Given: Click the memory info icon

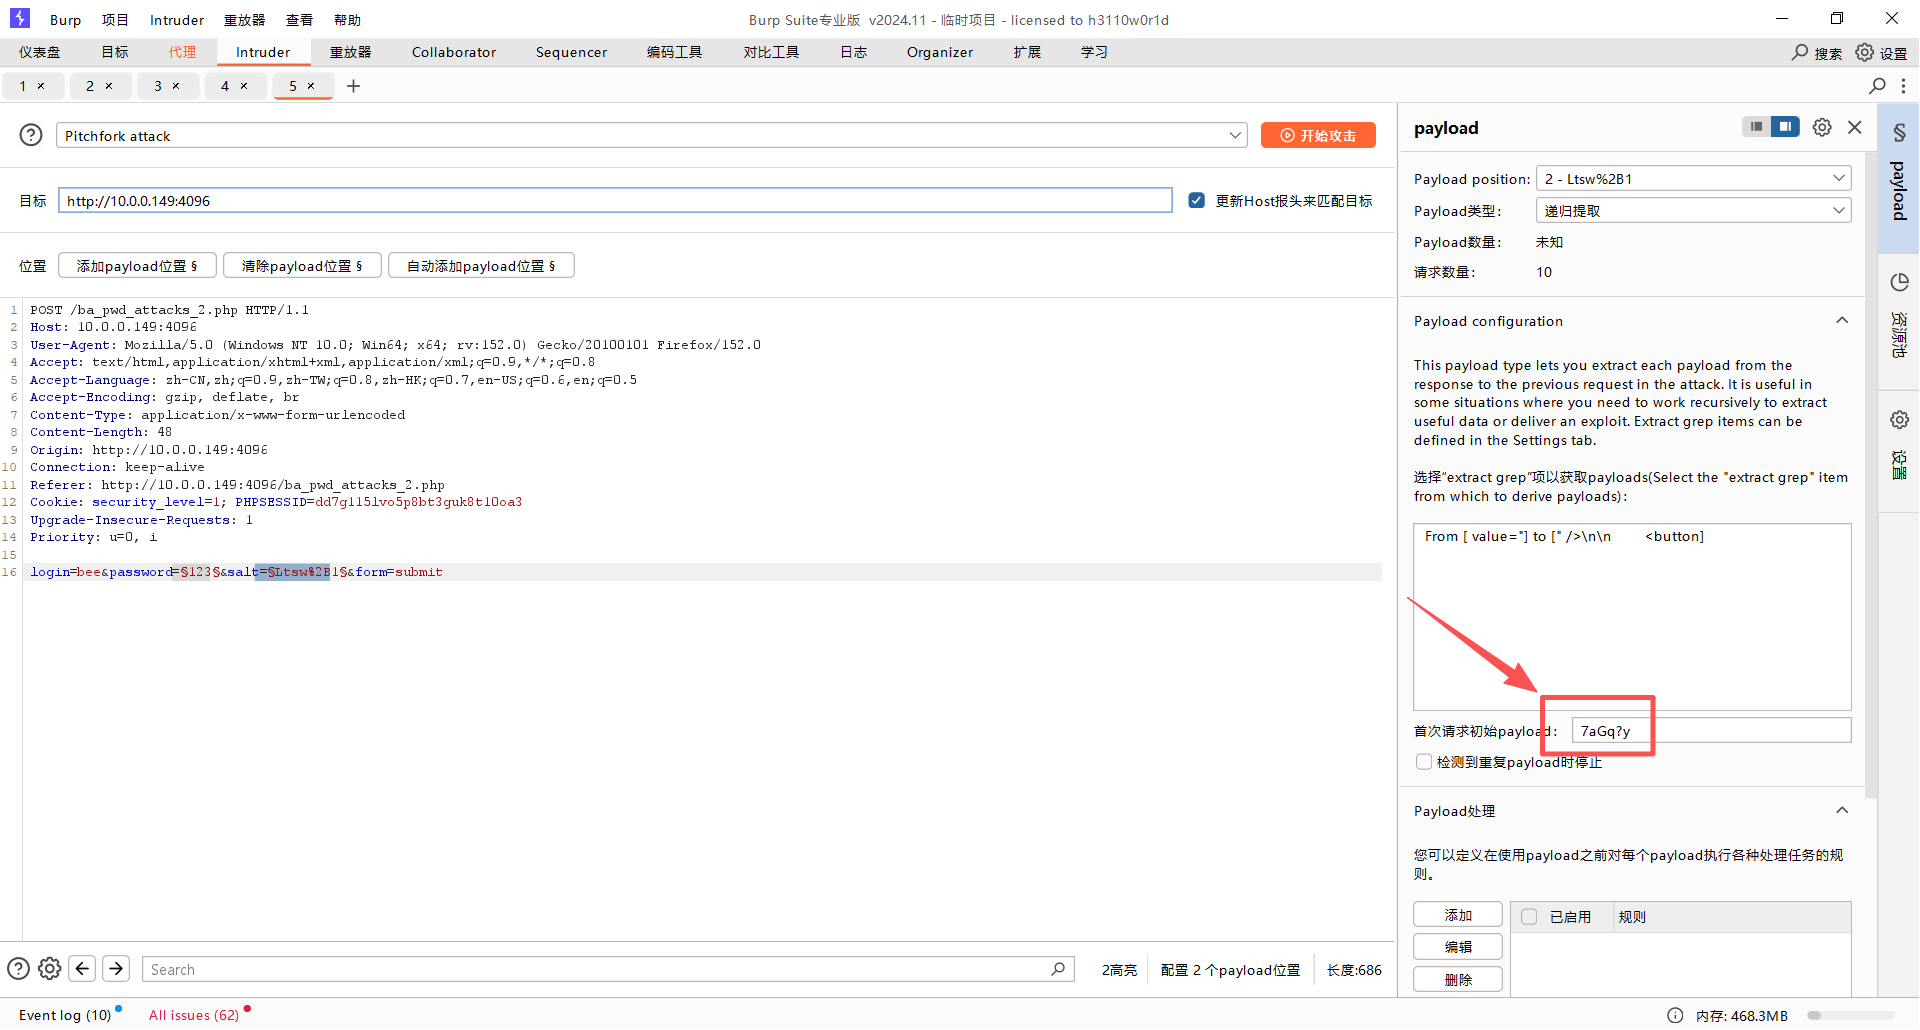Looking at the screenshot, I should click(1675, 1015).
